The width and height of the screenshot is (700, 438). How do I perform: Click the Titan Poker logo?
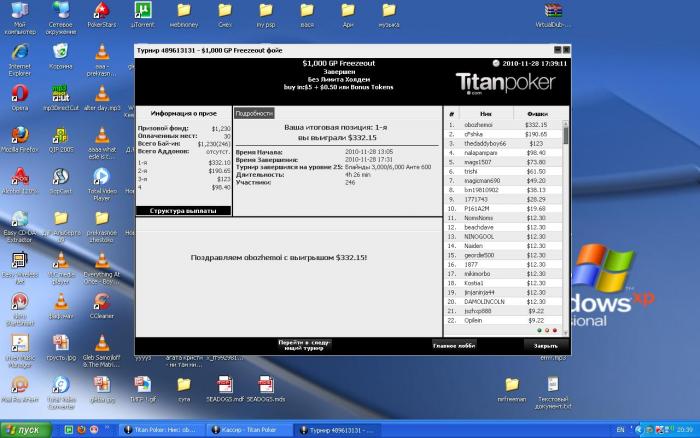point(505,83)
